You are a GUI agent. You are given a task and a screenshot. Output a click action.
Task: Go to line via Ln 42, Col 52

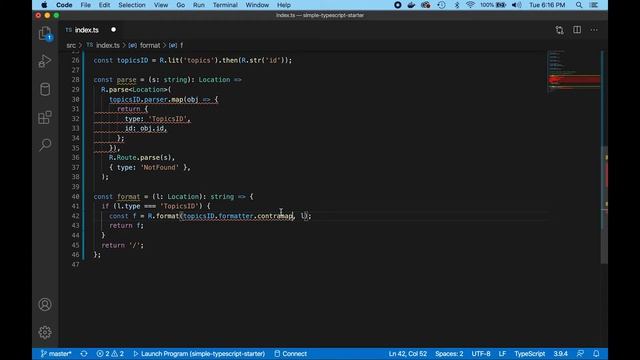tap(407, 354)
